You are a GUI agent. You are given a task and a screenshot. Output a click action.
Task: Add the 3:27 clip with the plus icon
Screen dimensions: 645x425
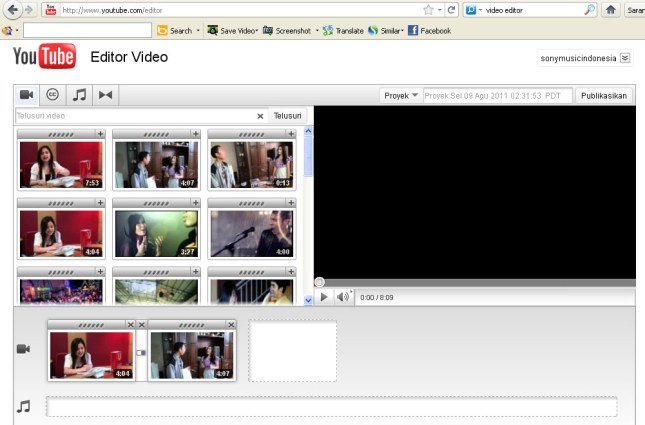(195, 202)
